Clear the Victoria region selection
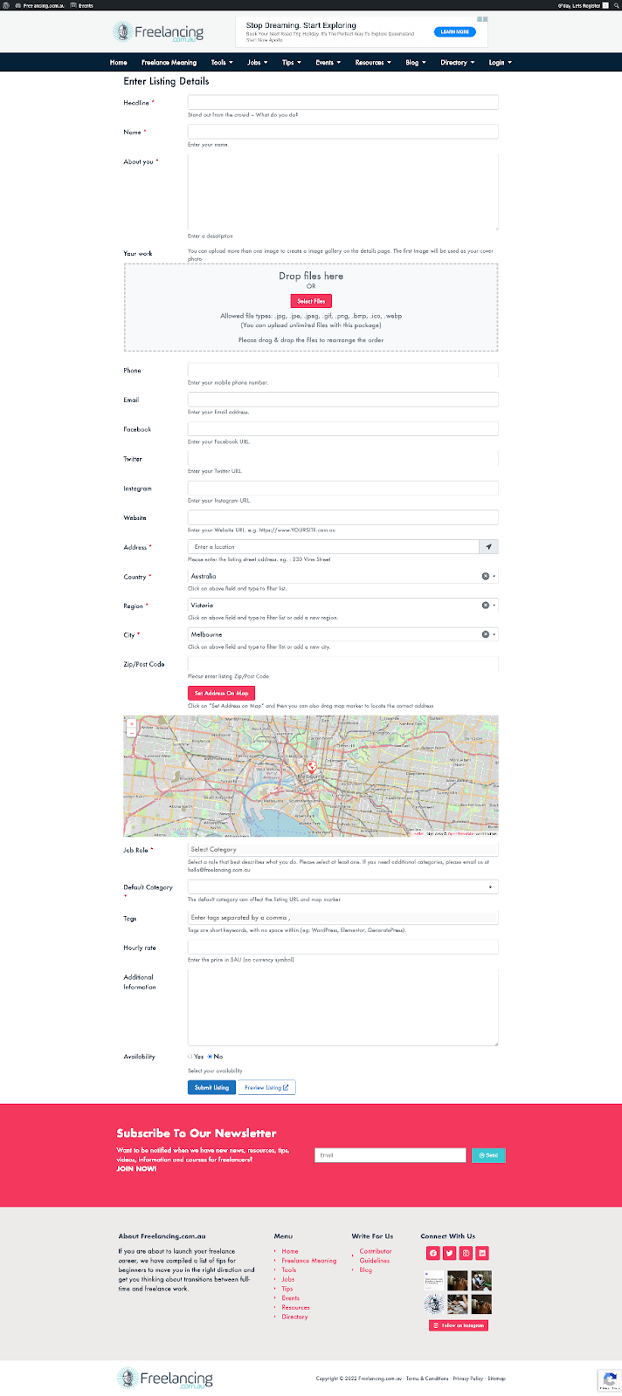The height and width of the screenshot is (1396, 622). 485,605
